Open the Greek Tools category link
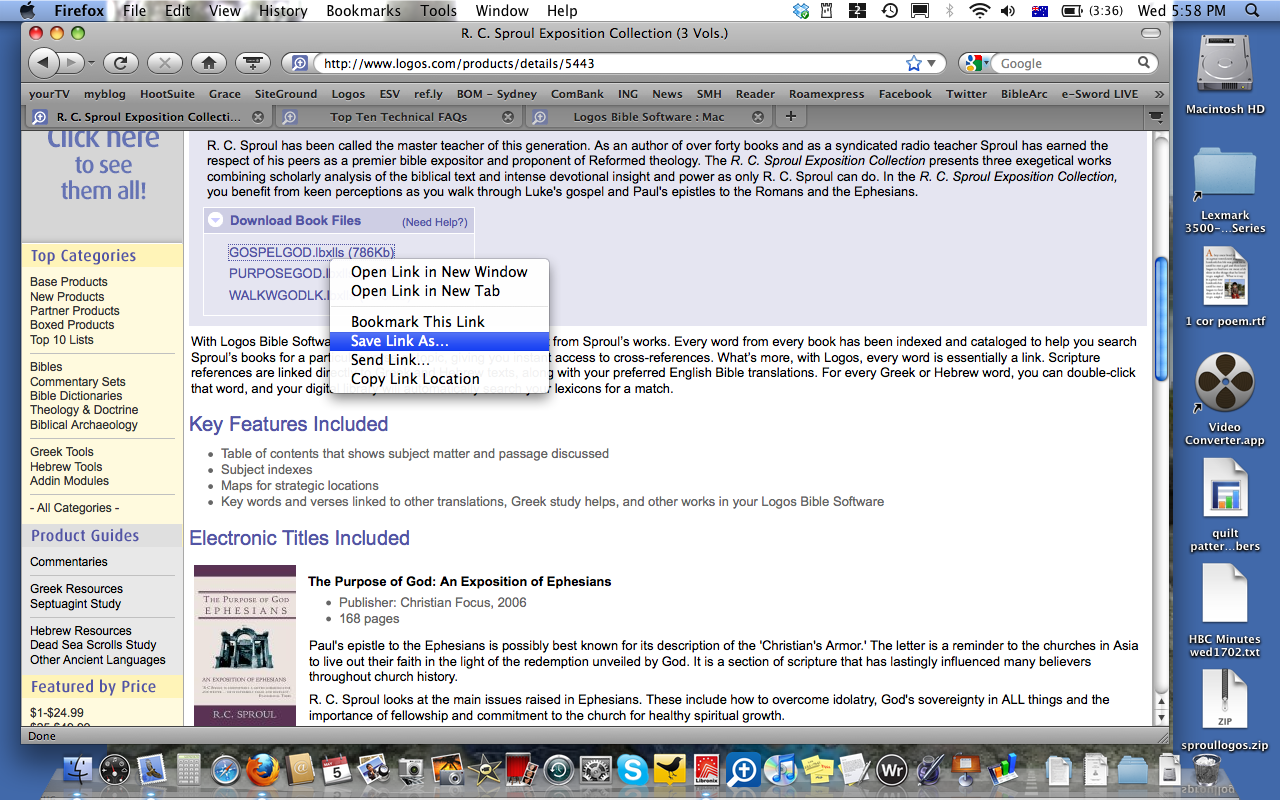Screen dimensions: 1280x800 [62, 452]
